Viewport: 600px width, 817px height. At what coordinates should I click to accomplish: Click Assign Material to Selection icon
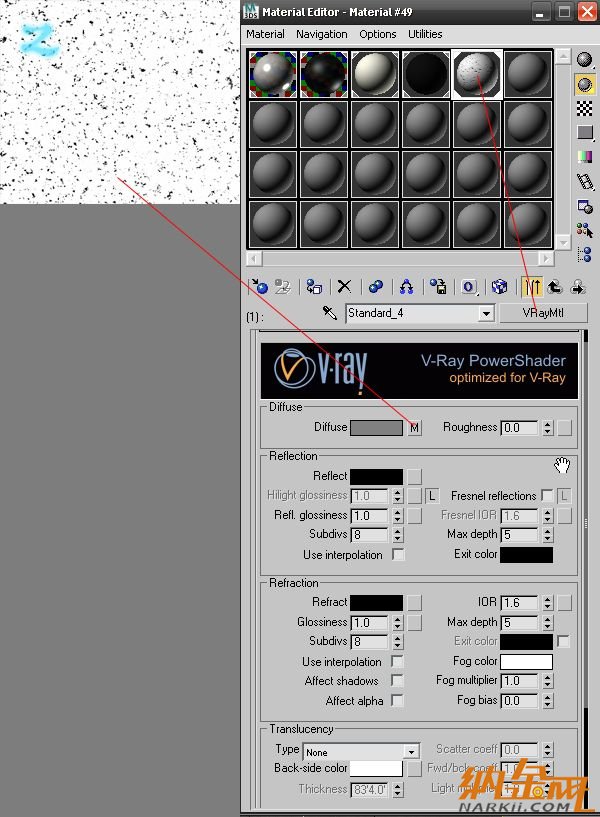[x=314, y=287]
